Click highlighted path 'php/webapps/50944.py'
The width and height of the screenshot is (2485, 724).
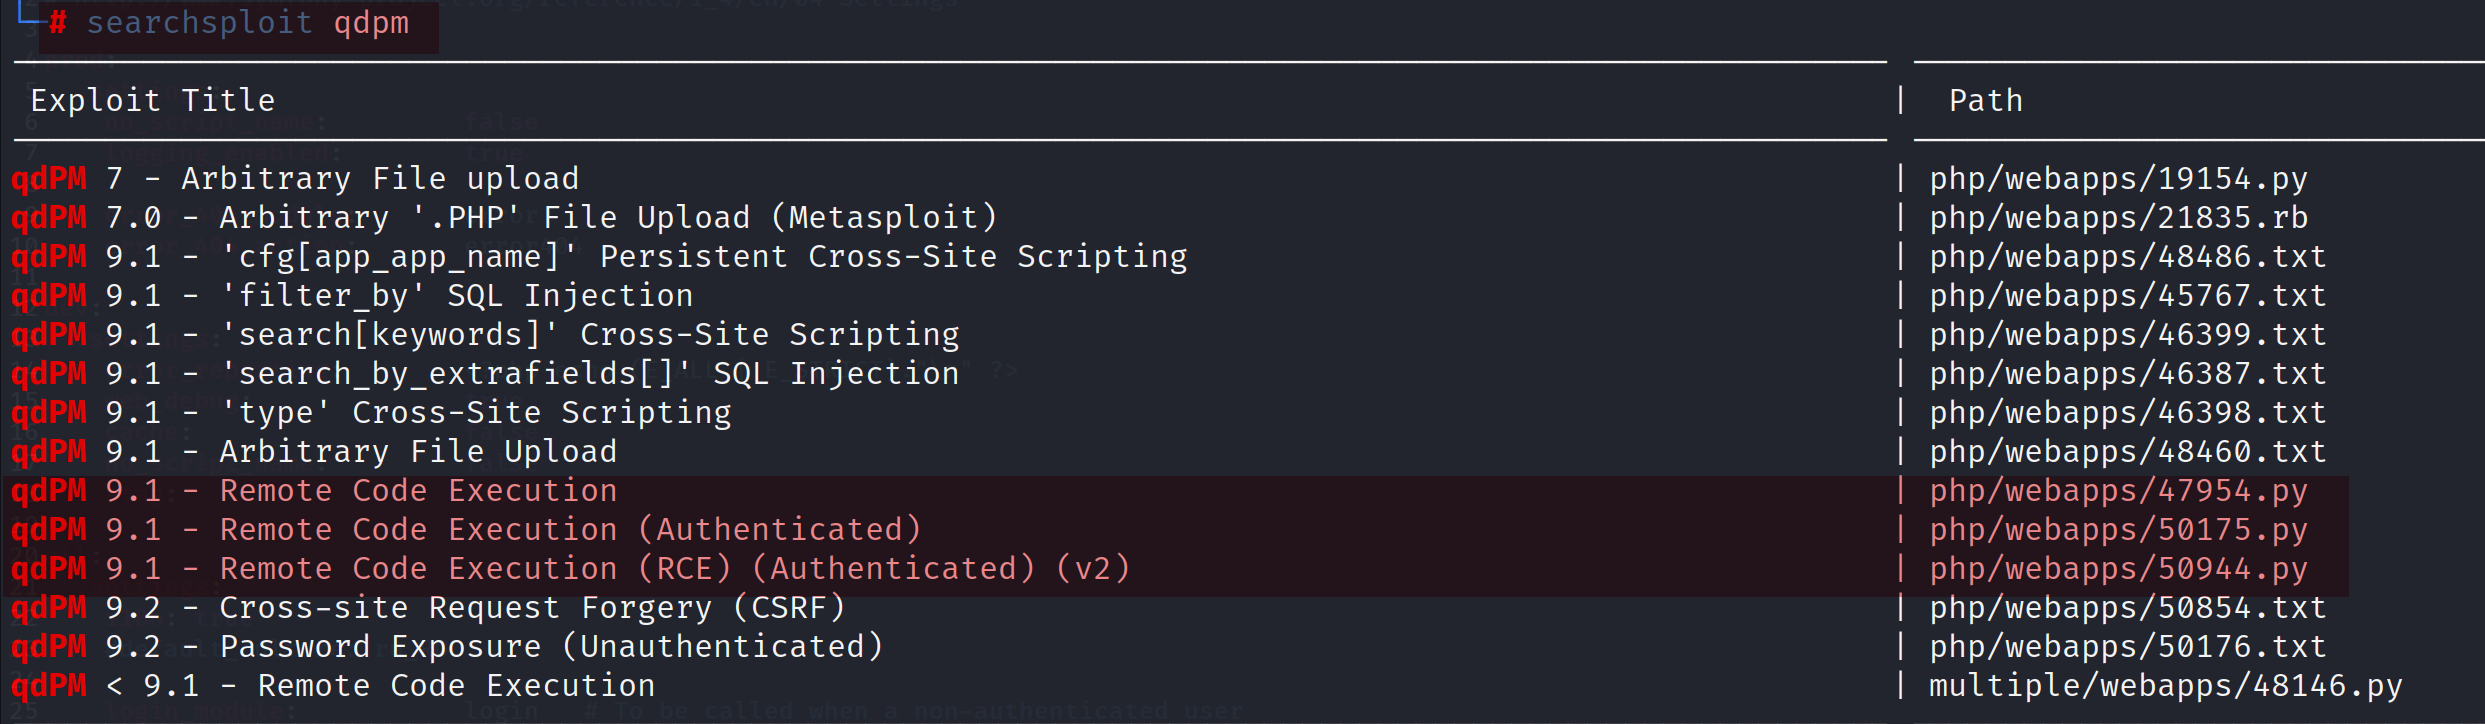(x=2118, y=569)
